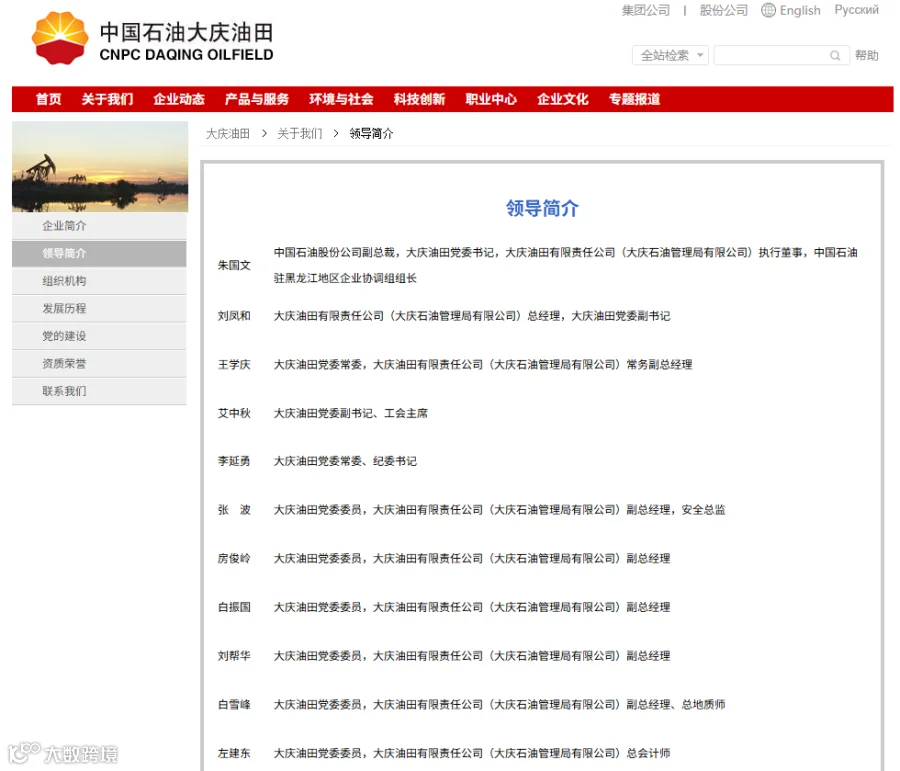The height and width of the screenshot is (771, 900).
Task: Click the name 李延勇
Action: pos(234,461)
